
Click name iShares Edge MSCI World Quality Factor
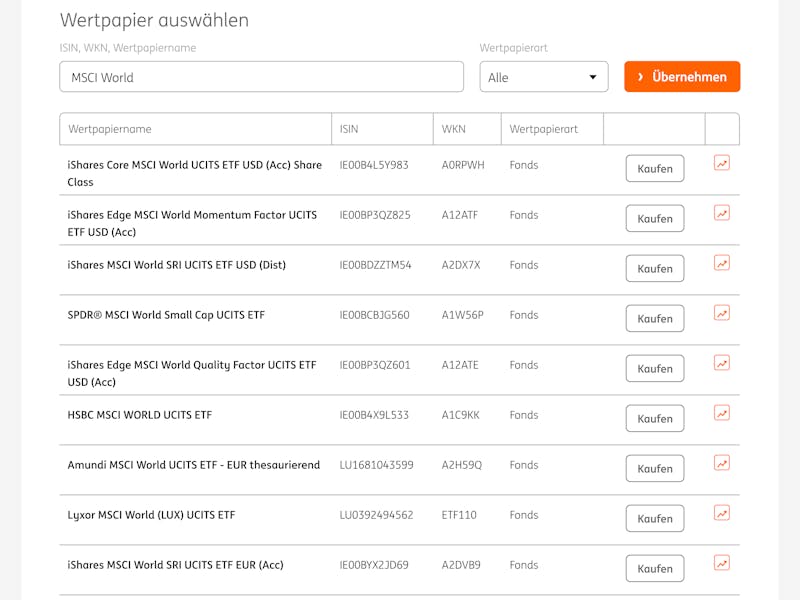(x=192, y=373)
